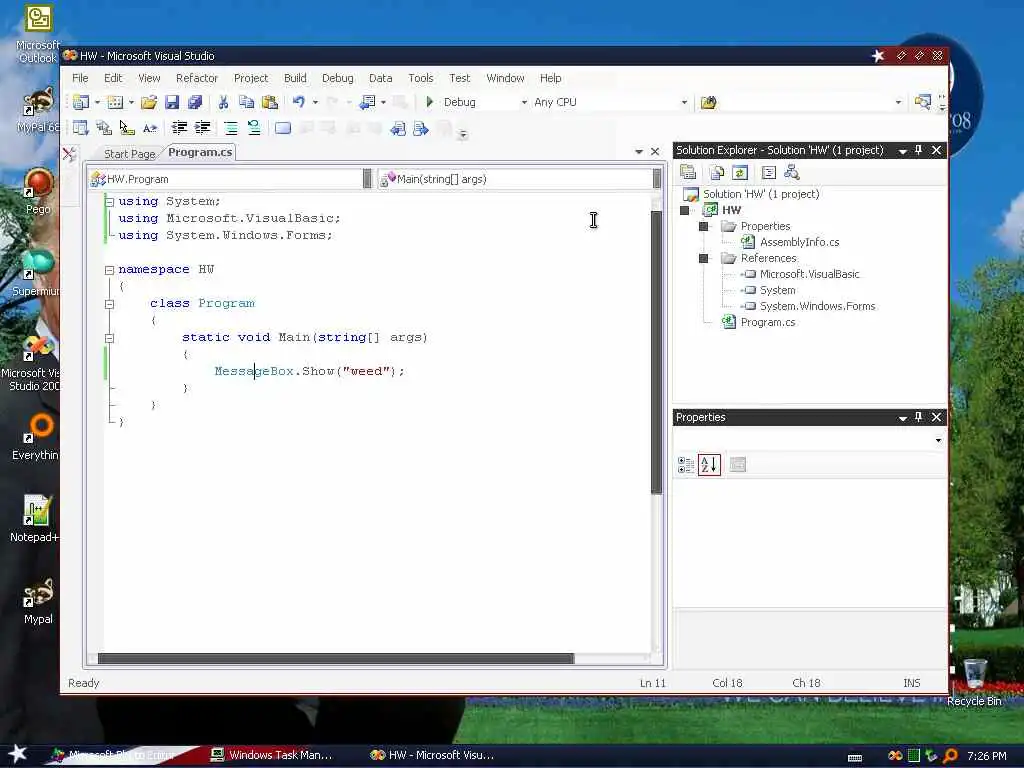This screenshot has height=768, width=1024.
Task: Collapse the using directives block
Action: 110,202
